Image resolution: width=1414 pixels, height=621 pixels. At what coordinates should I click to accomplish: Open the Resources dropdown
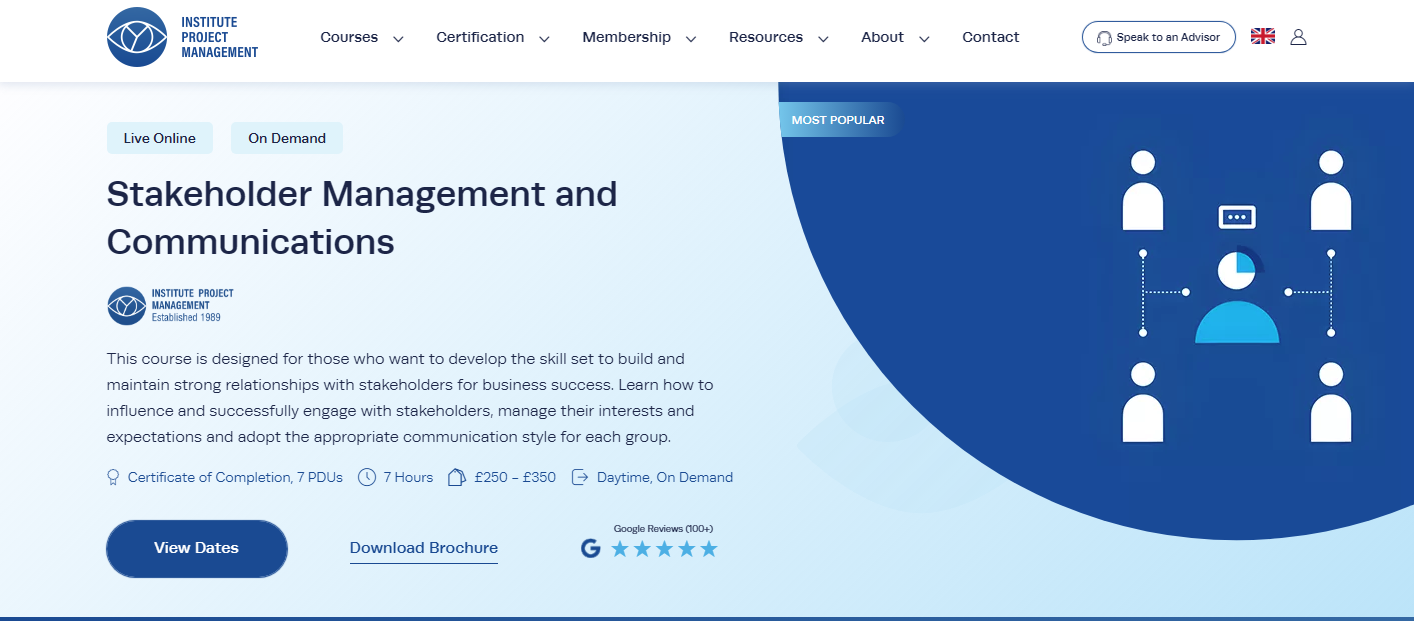pos(766,37)
